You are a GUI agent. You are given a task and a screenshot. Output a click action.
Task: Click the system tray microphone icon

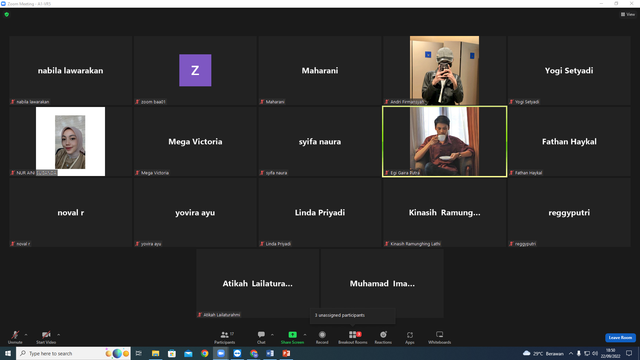coord(578,353)
